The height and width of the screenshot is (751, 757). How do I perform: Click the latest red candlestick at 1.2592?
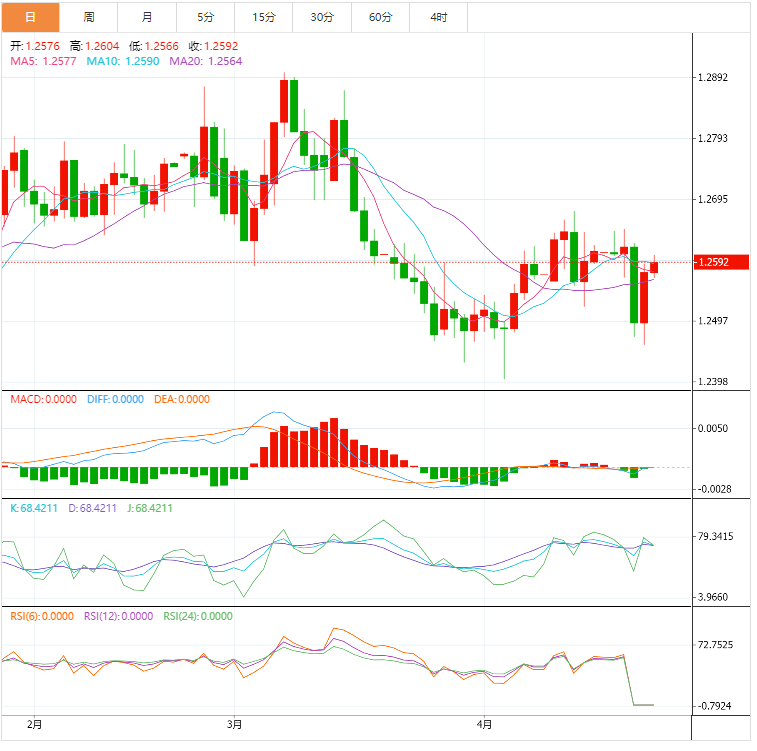click(x=654, y=267)
